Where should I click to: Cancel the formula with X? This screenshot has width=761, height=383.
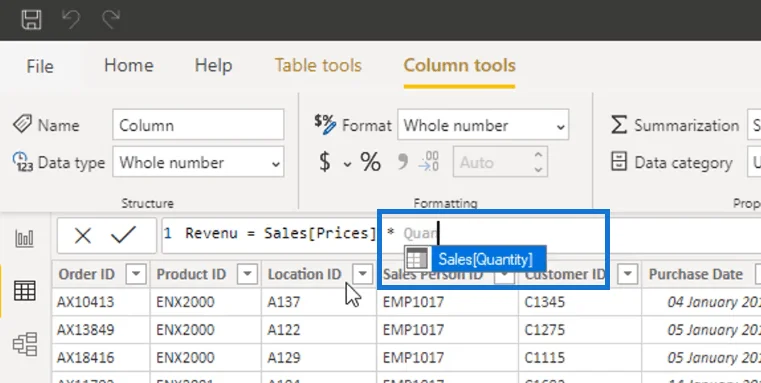(x=83, y=236)
